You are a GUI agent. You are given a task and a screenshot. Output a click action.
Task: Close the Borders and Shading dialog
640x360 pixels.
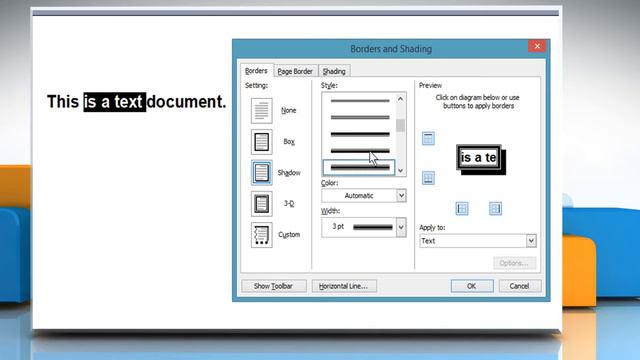[x=537, y=46]
